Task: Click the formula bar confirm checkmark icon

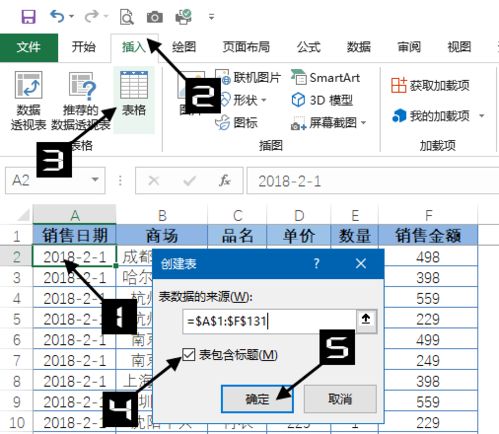Action: [x=189, y=181]
